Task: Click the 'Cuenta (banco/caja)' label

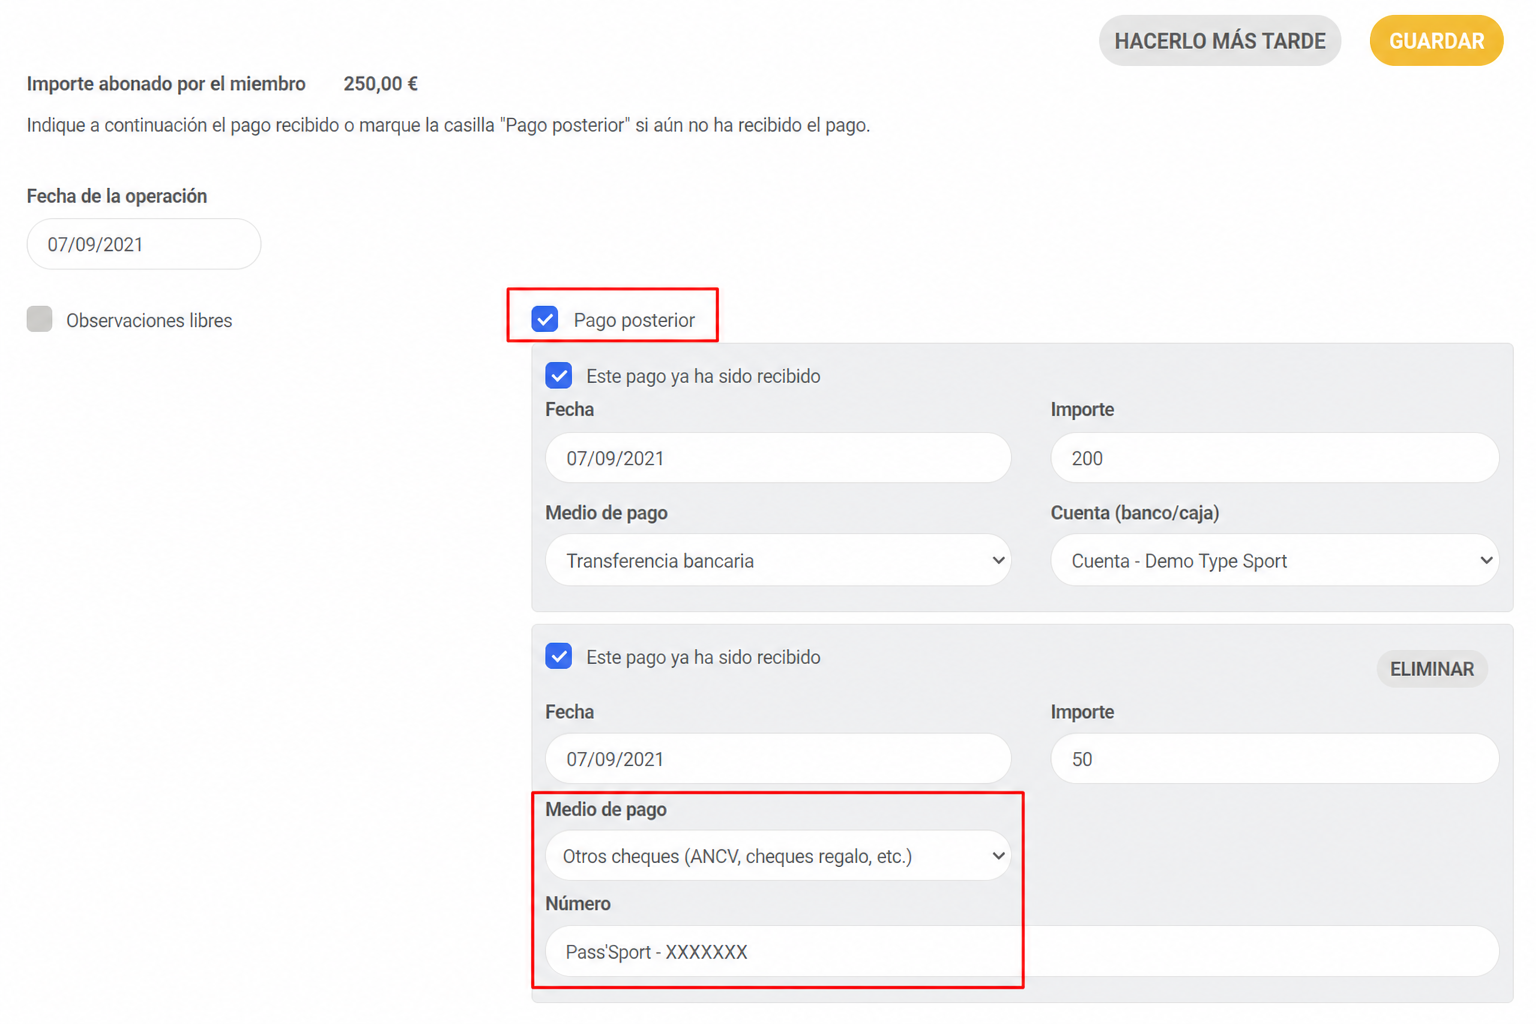Action: coord(1135,513)
